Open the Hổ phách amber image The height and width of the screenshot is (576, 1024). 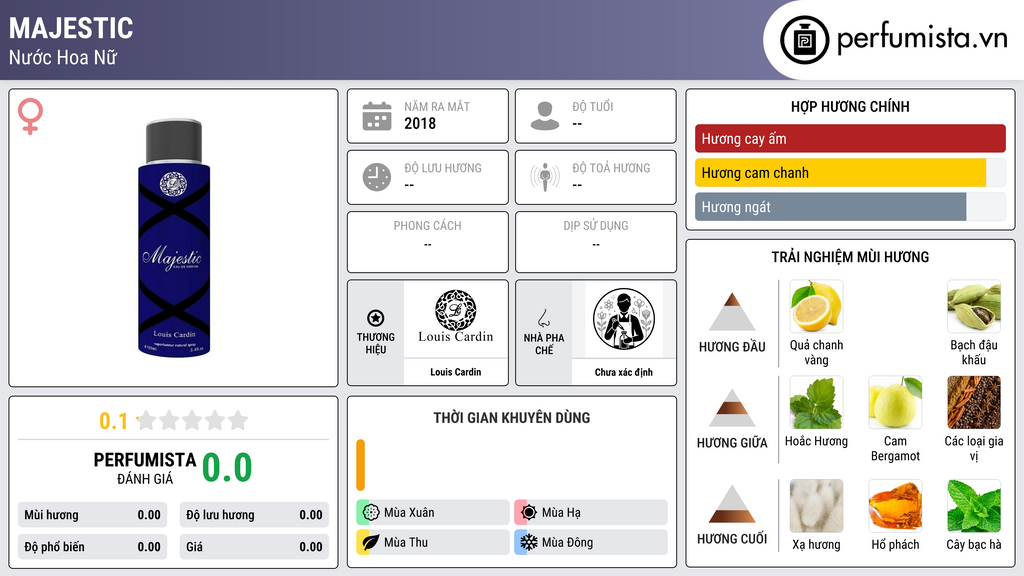(895, 506)
